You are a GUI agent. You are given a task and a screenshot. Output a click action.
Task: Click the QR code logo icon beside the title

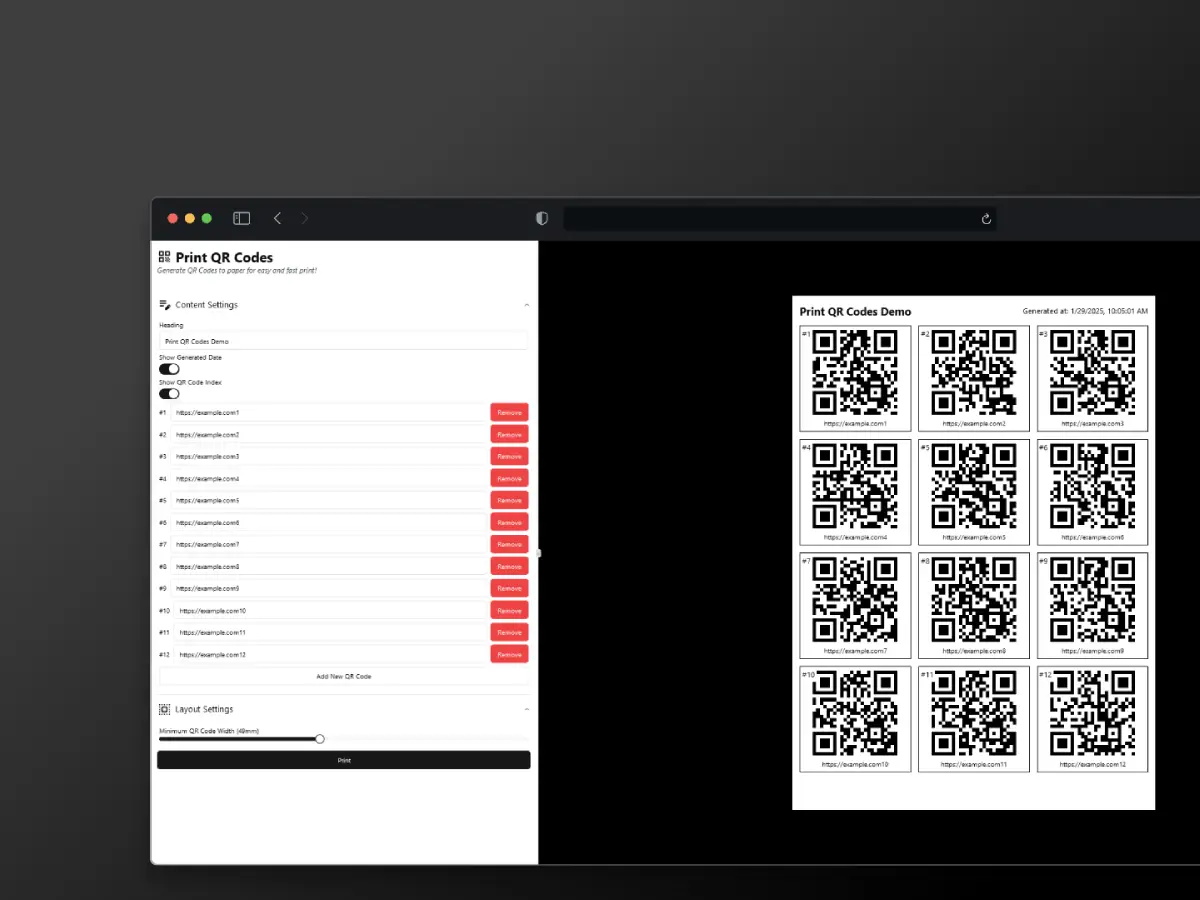(165, 257)
